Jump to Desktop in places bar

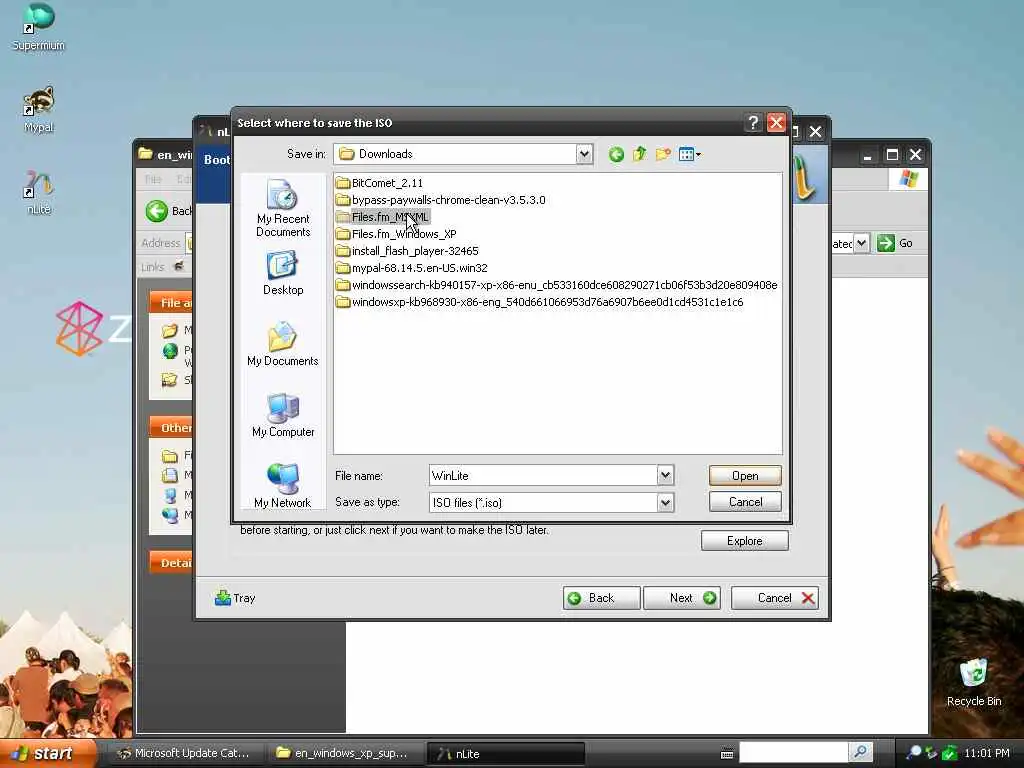click(283, 274)
